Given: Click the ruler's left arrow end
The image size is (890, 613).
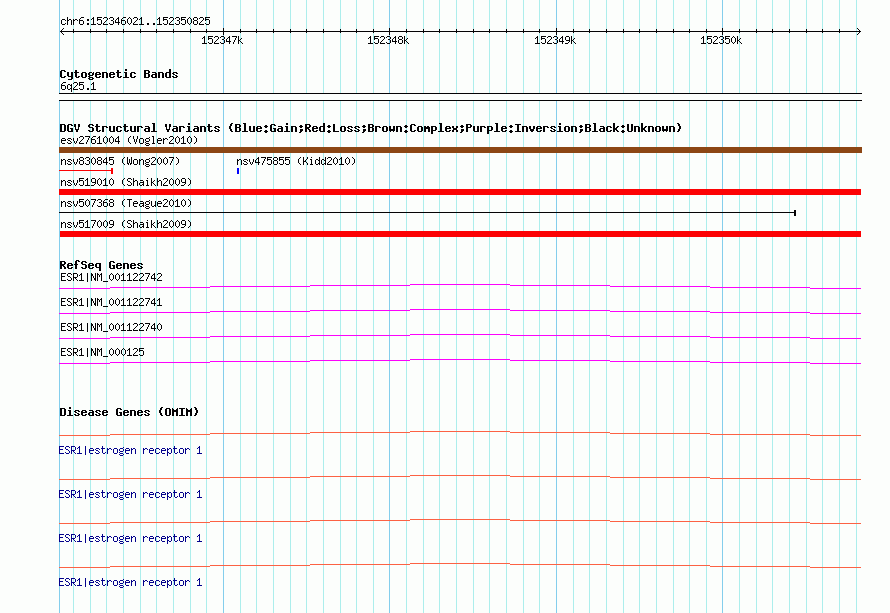Looking at the screenshot, I should (x=62, y=32).
